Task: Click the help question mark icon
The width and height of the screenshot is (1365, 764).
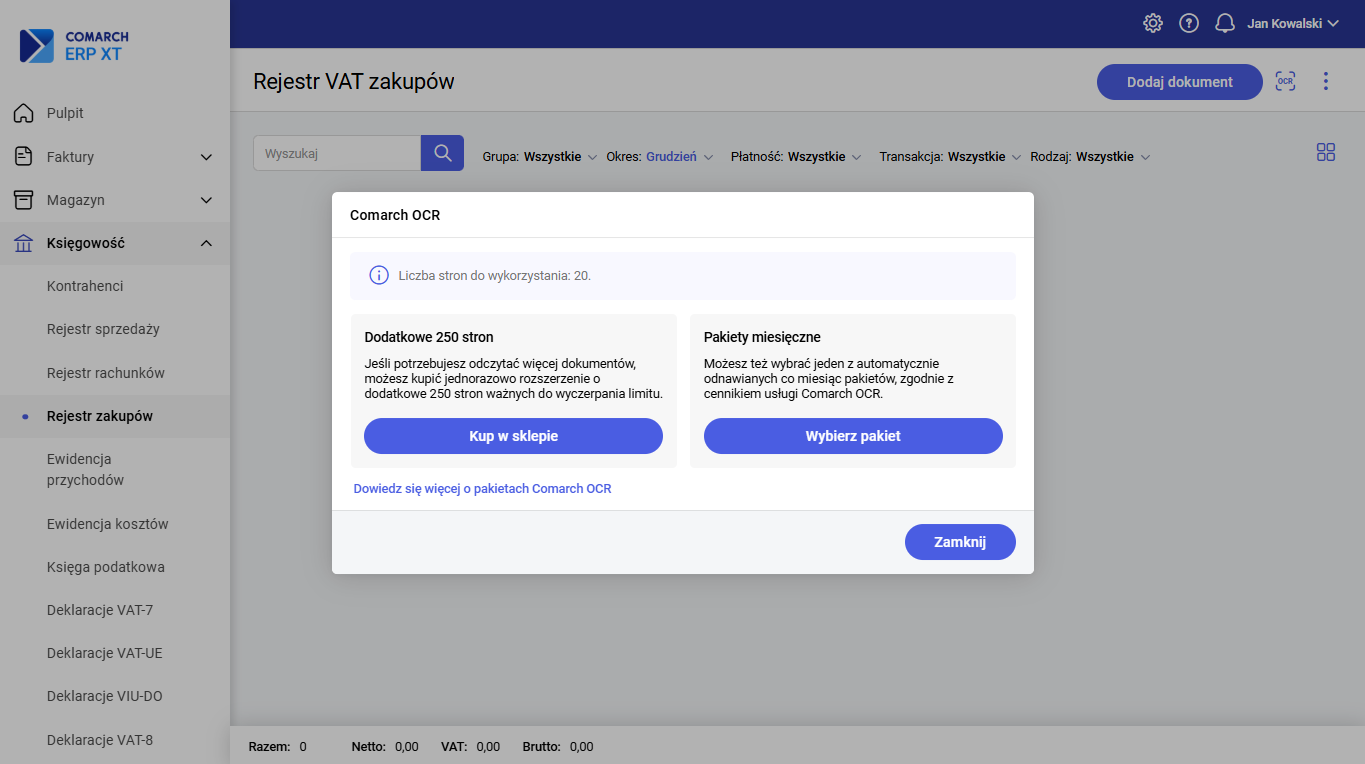Action: [1189, 23]
